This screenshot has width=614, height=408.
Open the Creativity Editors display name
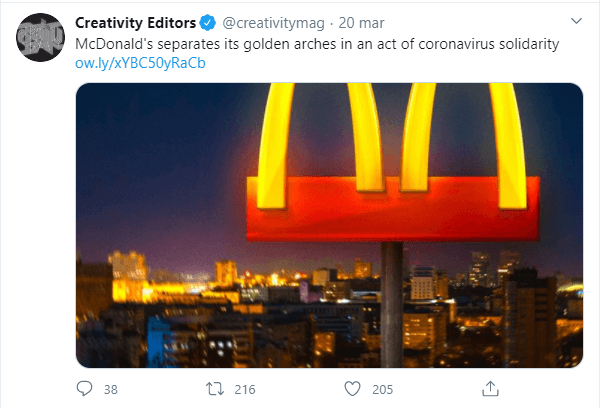coord(137,22)
